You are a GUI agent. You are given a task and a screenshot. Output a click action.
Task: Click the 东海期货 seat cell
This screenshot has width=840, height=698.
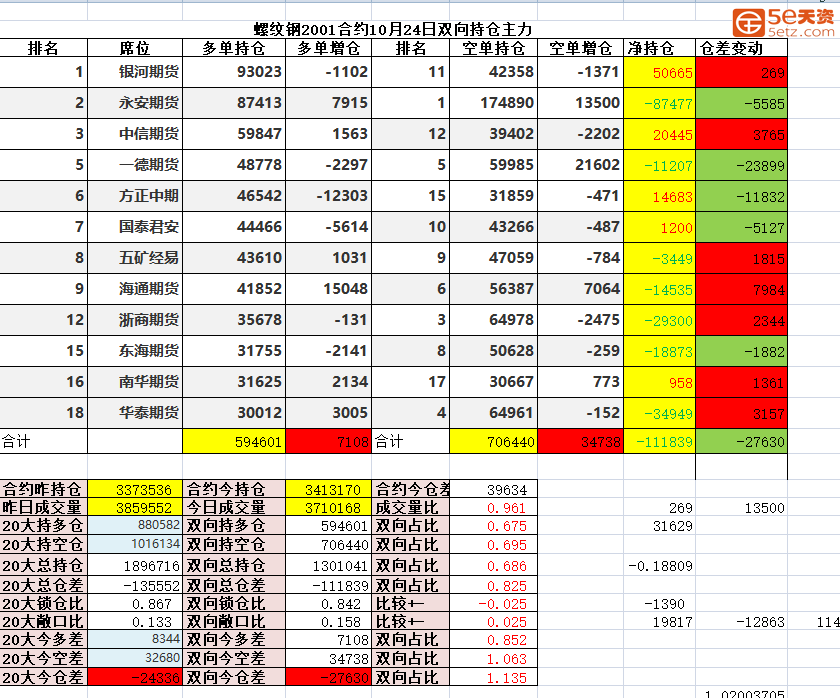tap(135, 351)
